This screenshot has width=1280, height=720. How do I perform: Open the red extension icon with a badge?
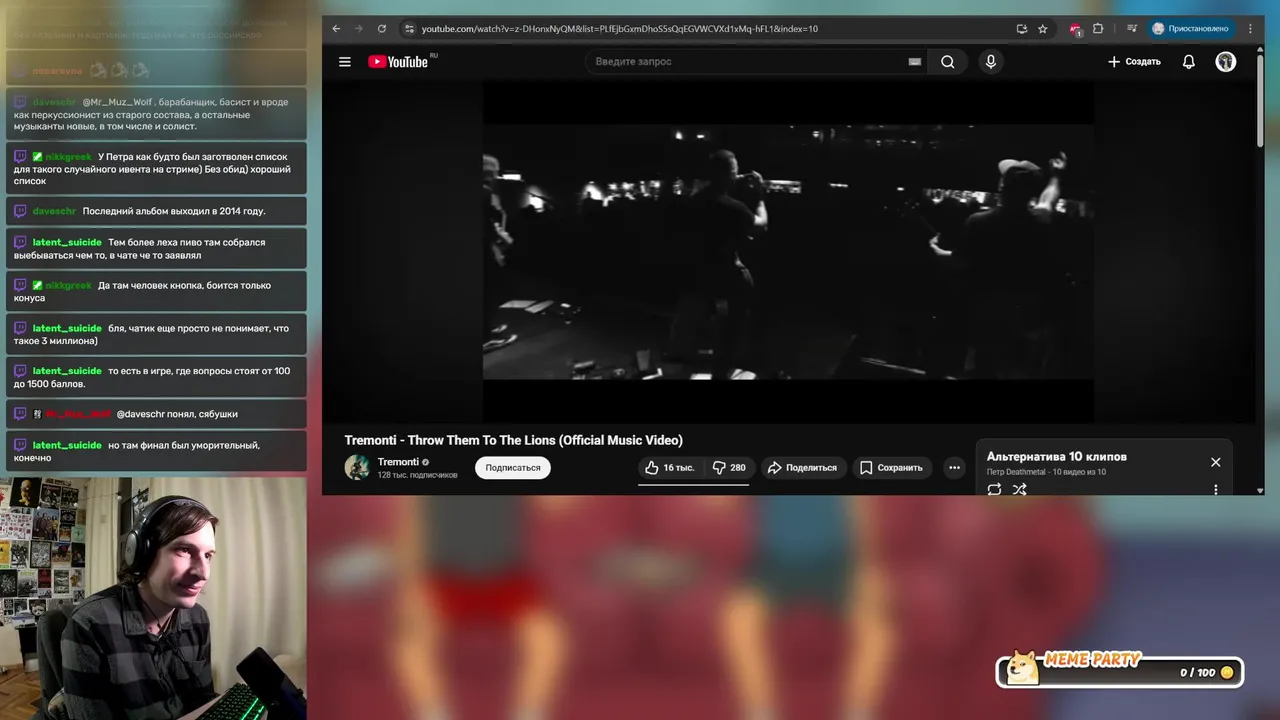1076,29
